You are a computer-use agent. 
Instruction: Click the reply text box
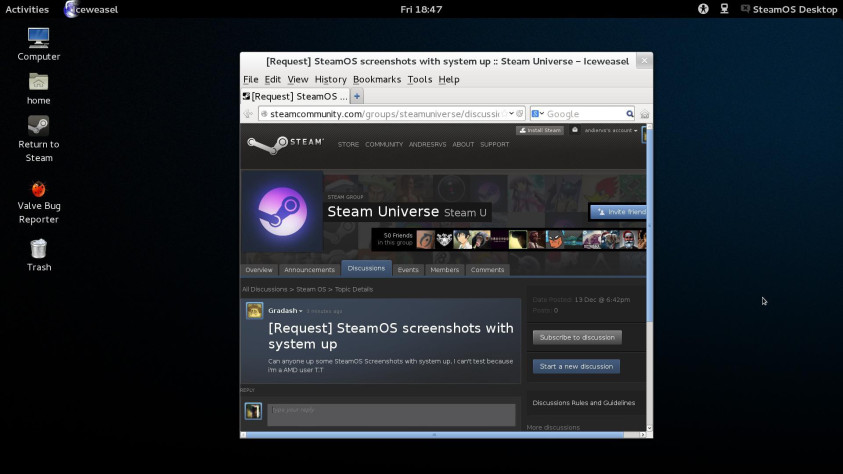391,415
